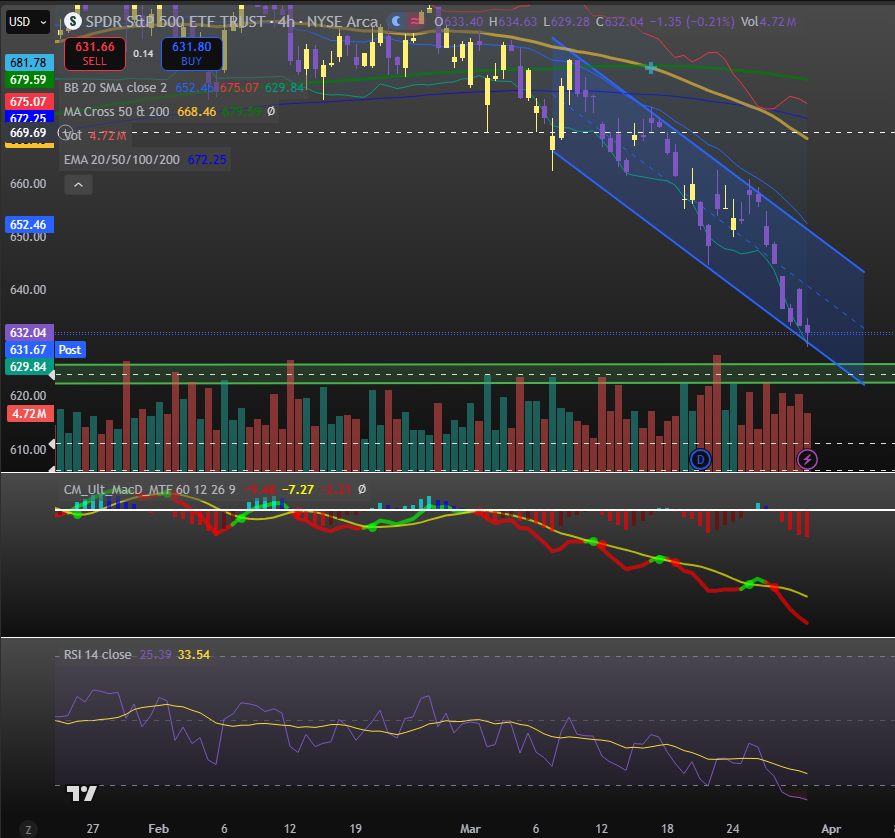Click the 631.80 BUY button
Screen dimensions: 895x838
[192, 54]
